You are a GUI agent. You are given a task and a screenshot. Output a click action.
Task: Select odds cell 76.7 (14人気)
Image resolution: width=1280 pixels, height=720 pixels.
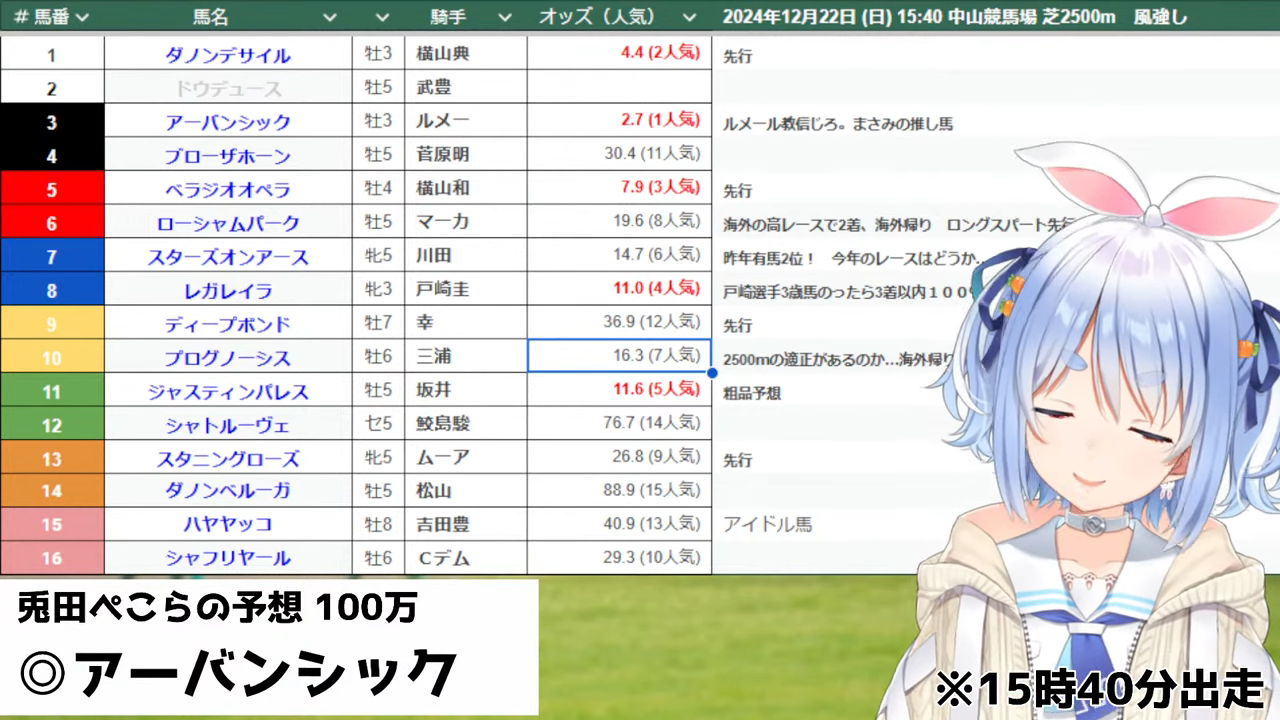[619, 424]
